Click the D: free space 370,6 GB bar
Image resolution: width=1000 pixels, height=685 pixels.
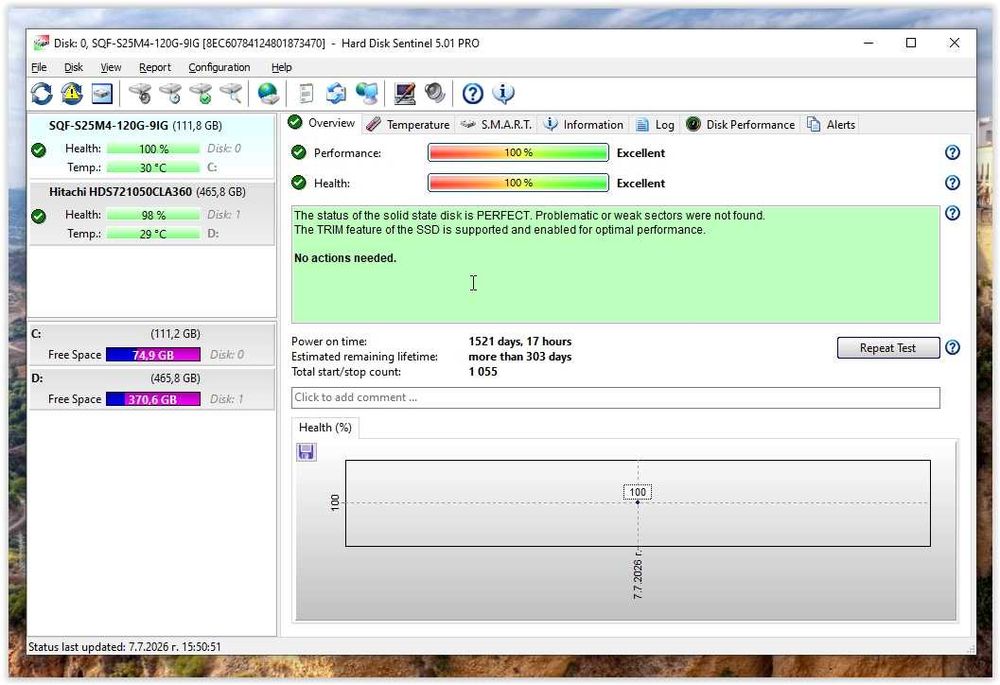153,399
